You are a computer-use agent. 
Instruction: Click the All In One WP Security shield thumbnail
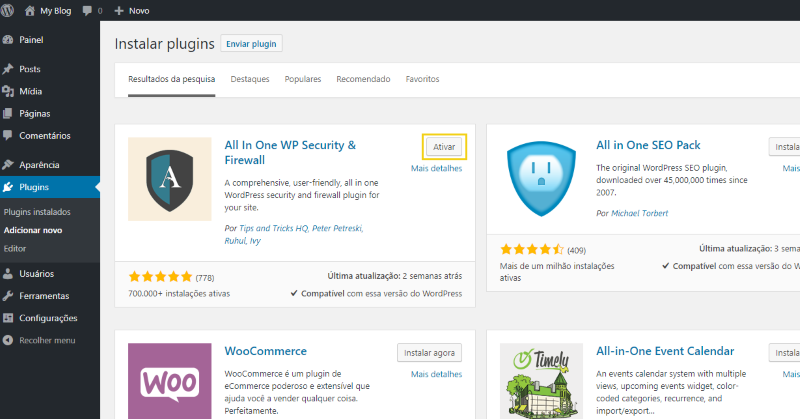click(x=169, y=179)
